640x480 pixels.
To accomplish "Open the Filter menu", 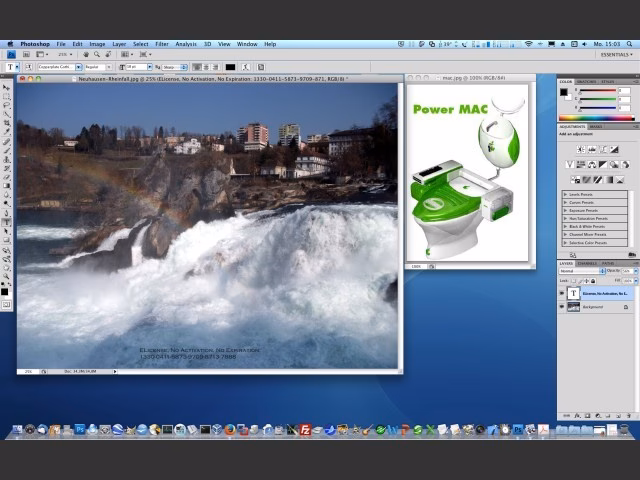I will (162, 44).
